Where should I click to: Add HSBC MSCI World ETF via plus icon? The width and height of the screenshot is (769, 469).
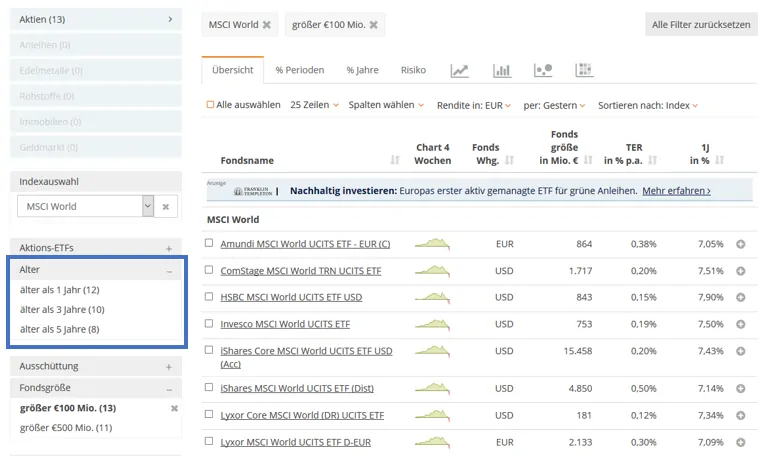pos(741,297)
